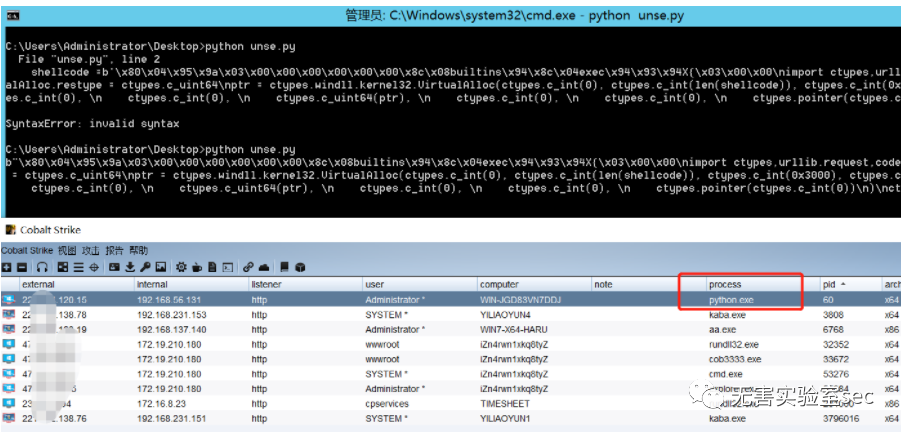View keystrokes via the key icon
The width and height of the screenshot is (903, 436).
pos(145,267)
